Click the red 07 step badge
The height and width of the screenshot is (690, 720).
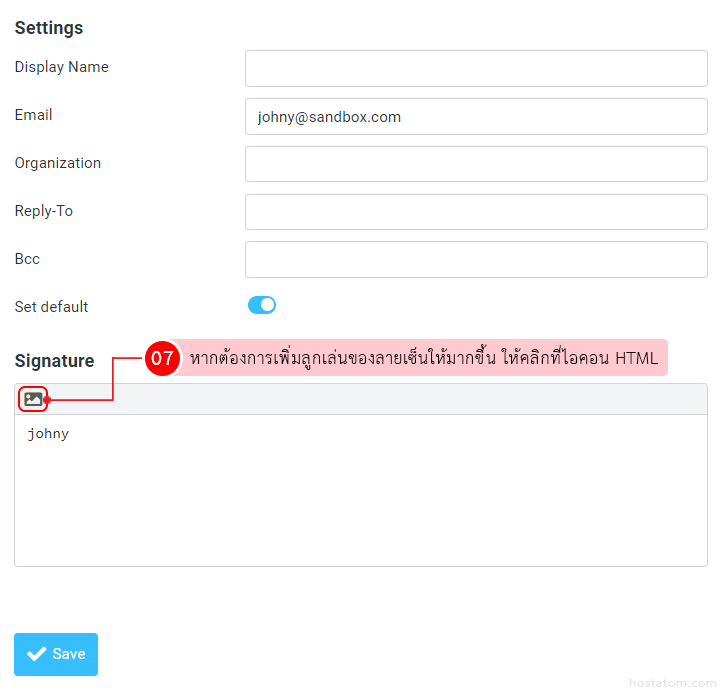[162, 358]
